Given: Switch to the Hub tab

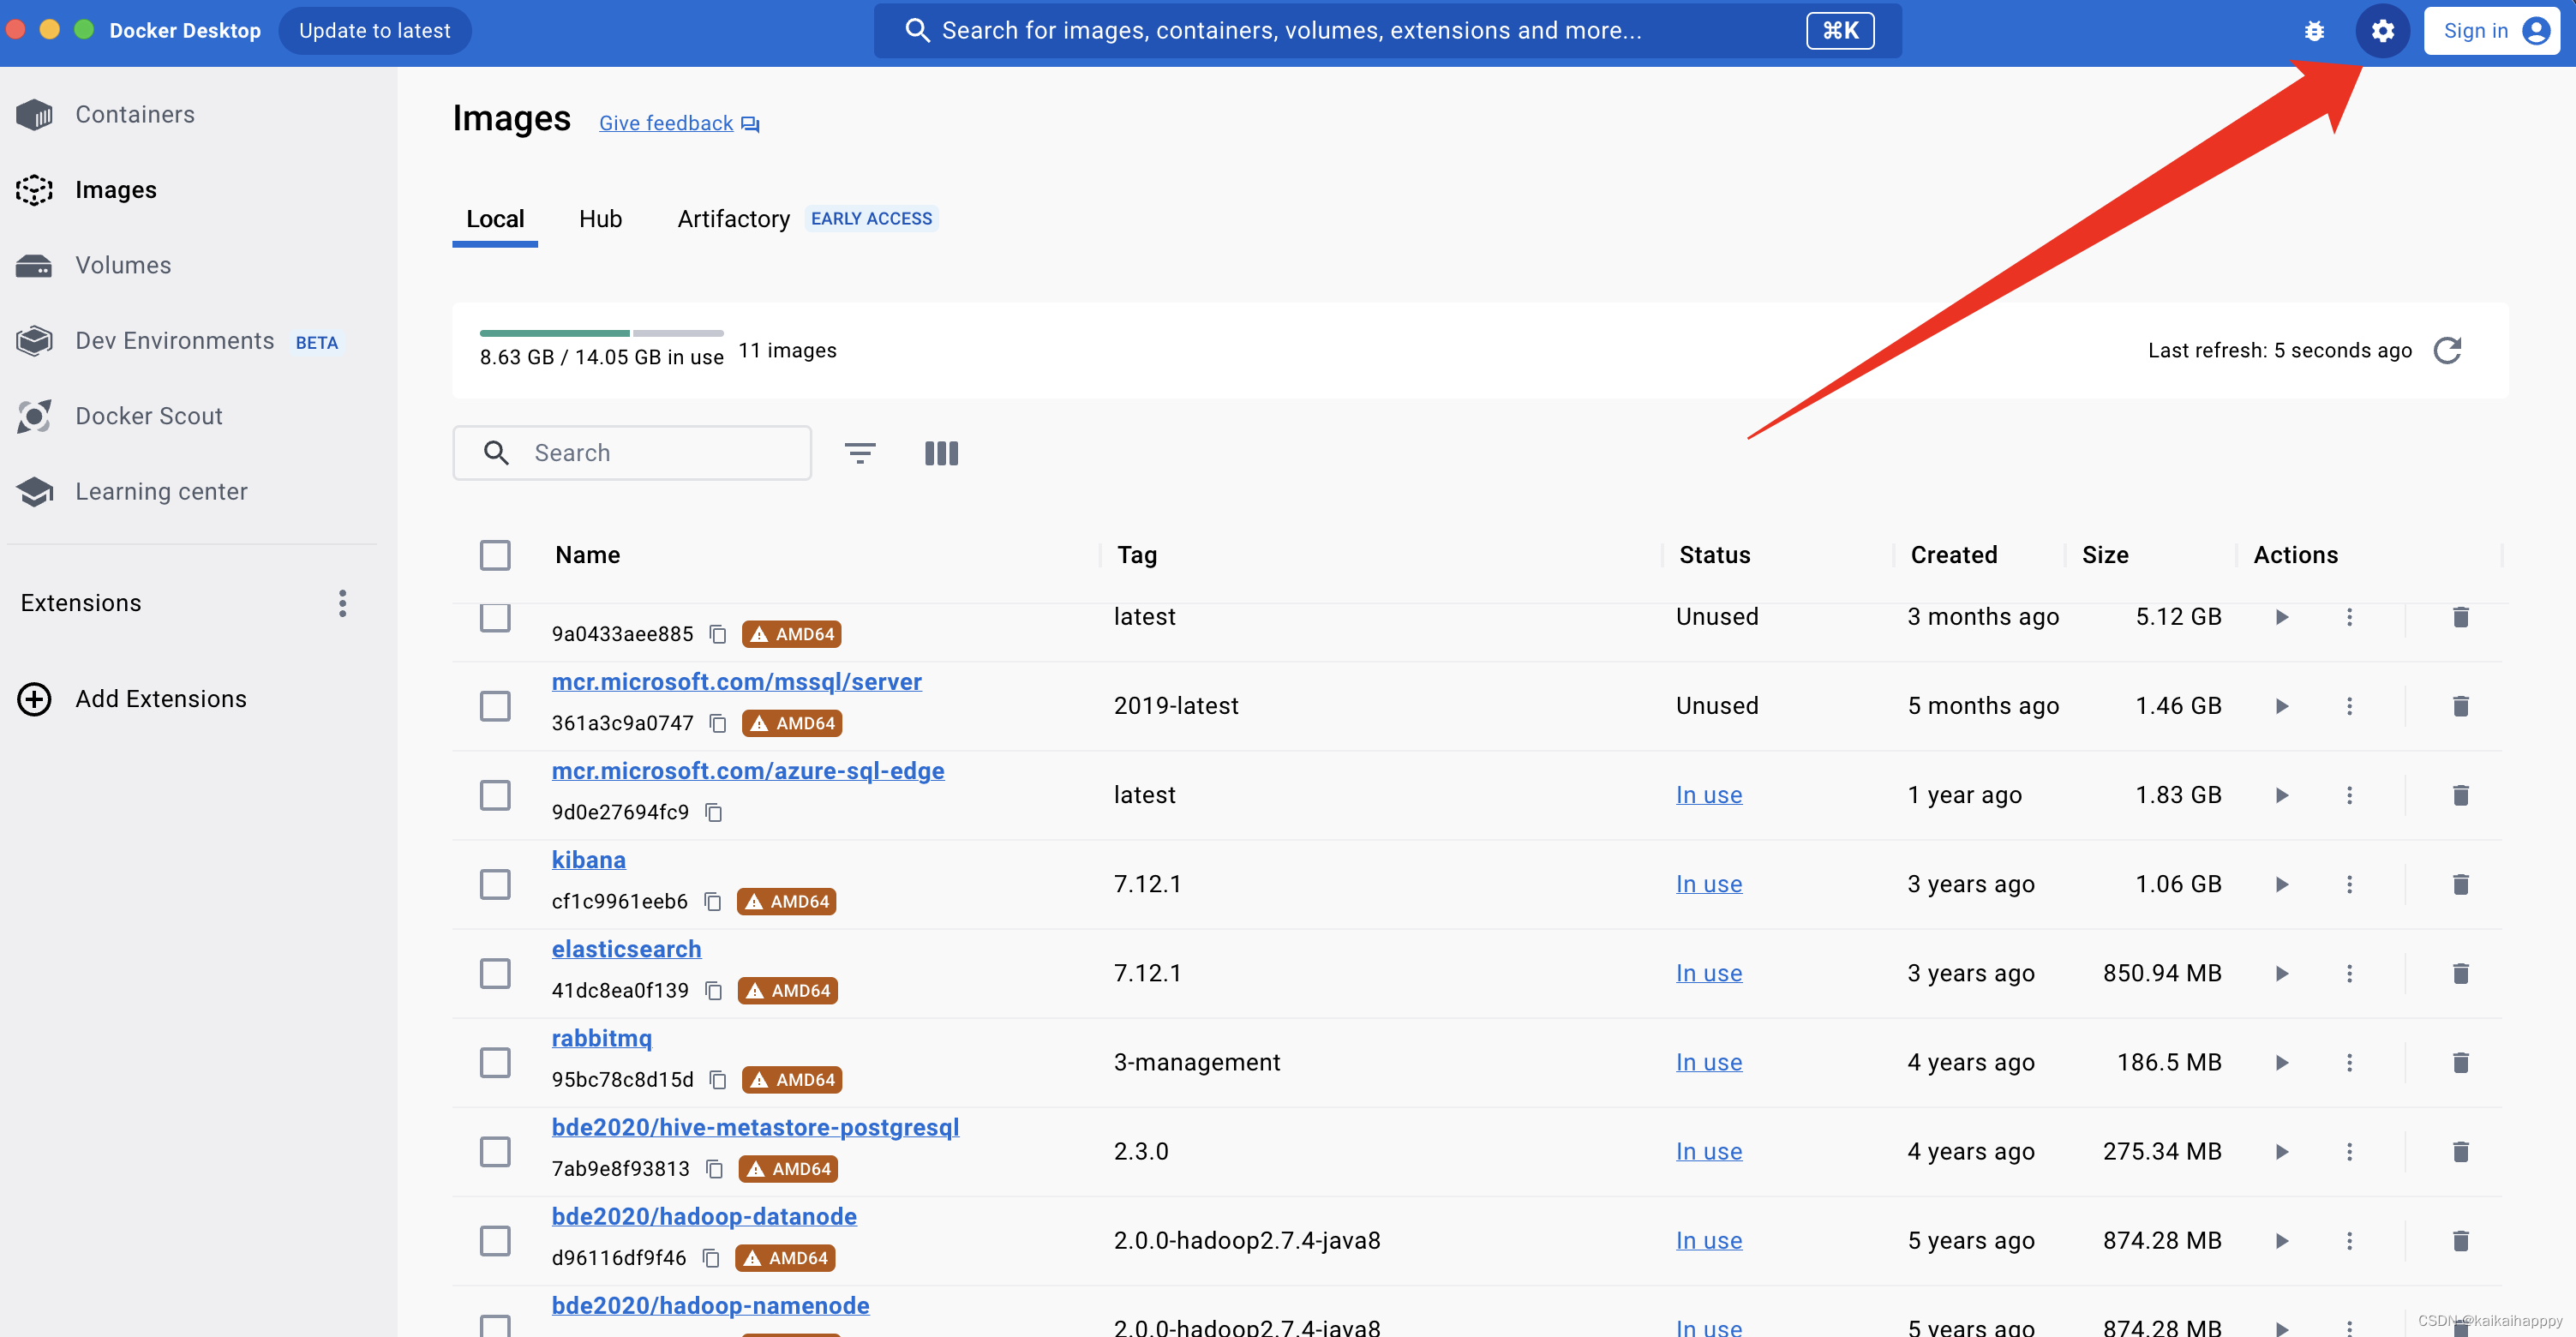Looking at the screenshot, I should tap(600, 219).
